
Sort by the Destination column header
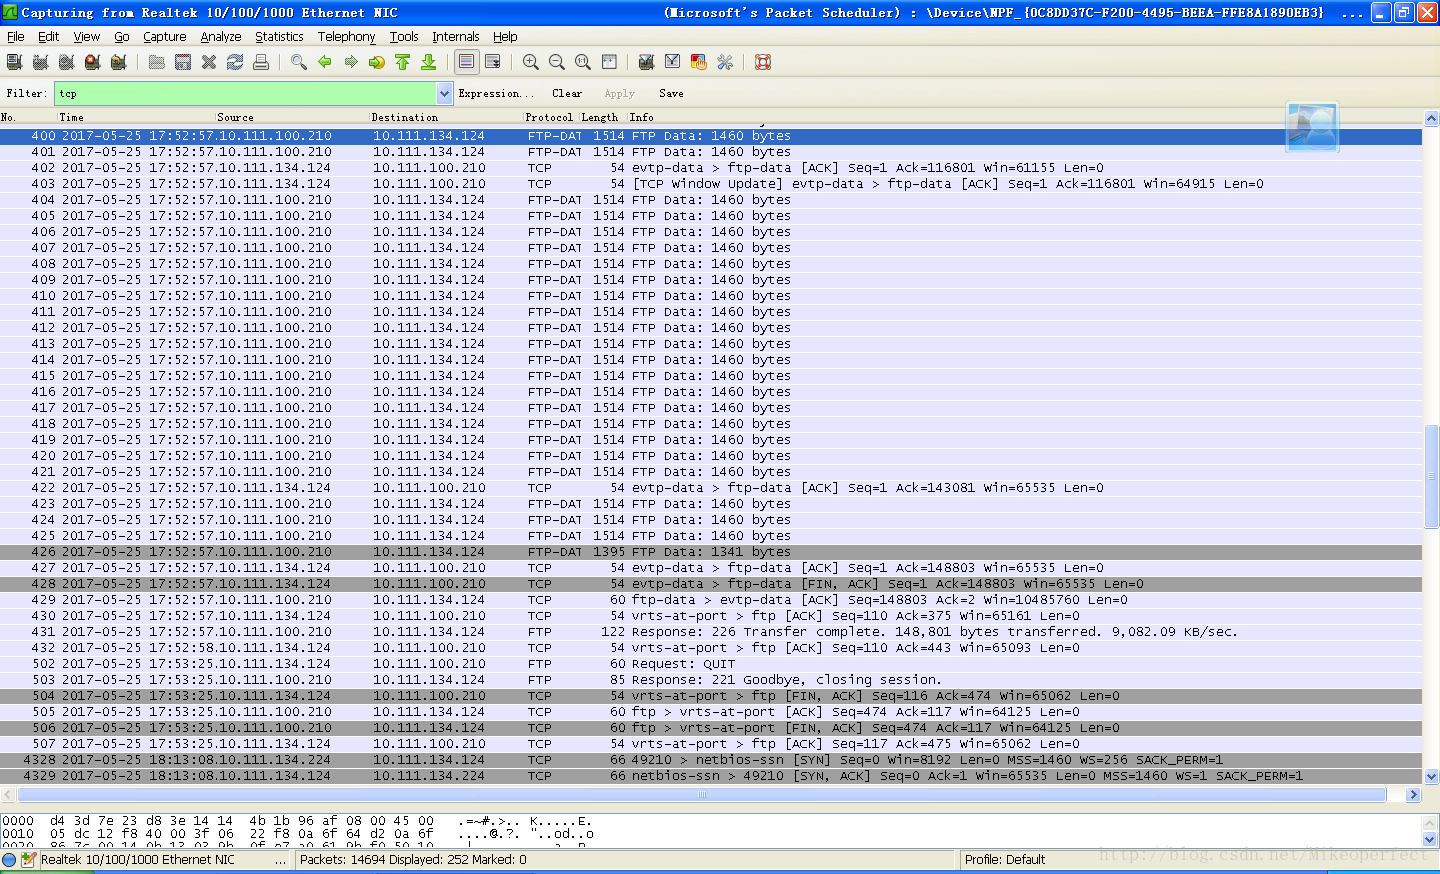coord(405,117)
